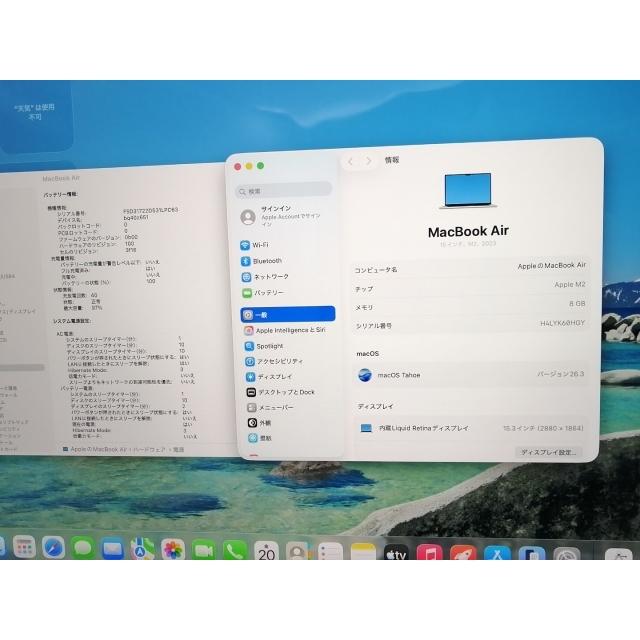Click the 天気 unavailable widget
The width and height of the screenshot is (640, 640).
pos(36,117)
